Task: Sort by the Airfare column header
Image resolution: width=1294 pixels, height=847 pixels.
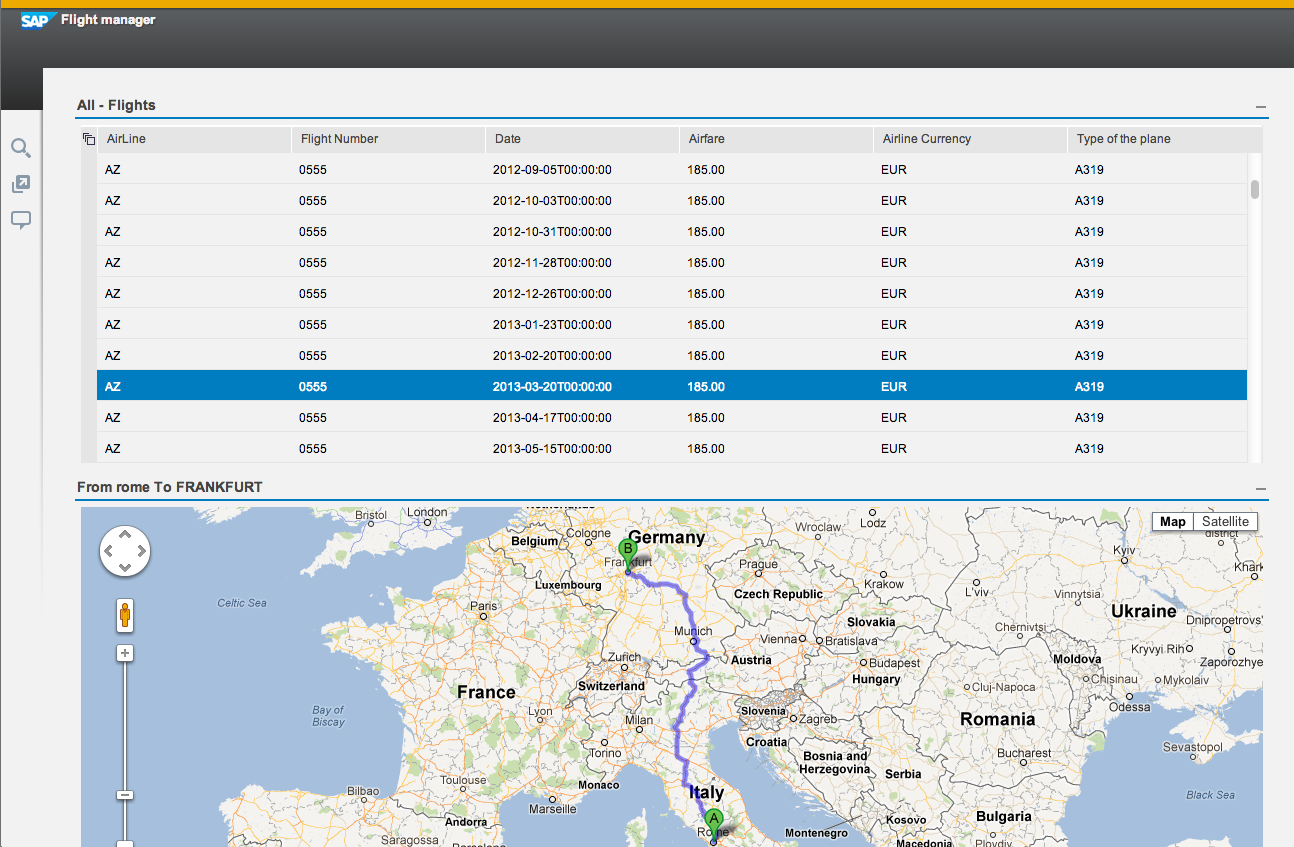Action: [774, 139]
